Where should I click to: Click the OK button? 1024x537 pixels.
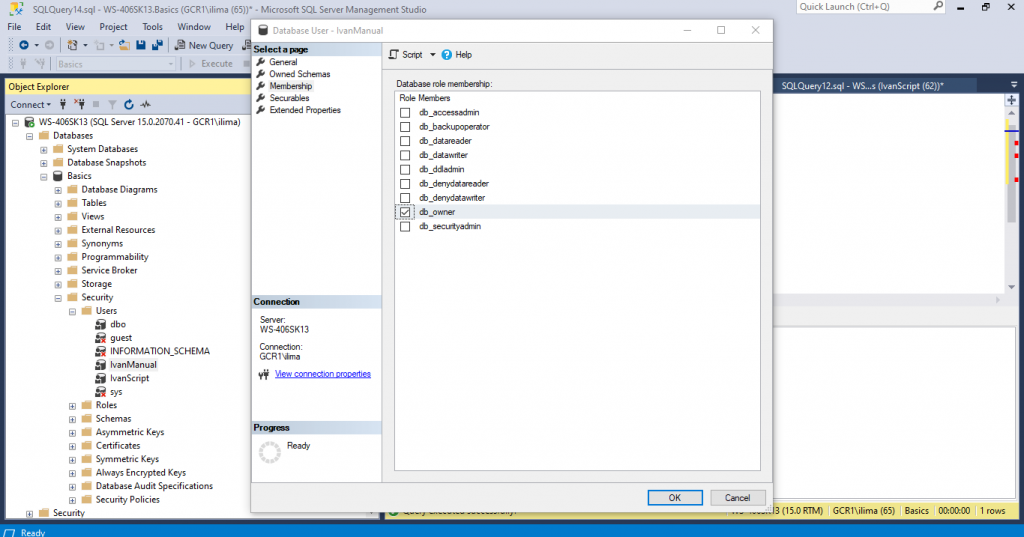(x=675, y=498)
